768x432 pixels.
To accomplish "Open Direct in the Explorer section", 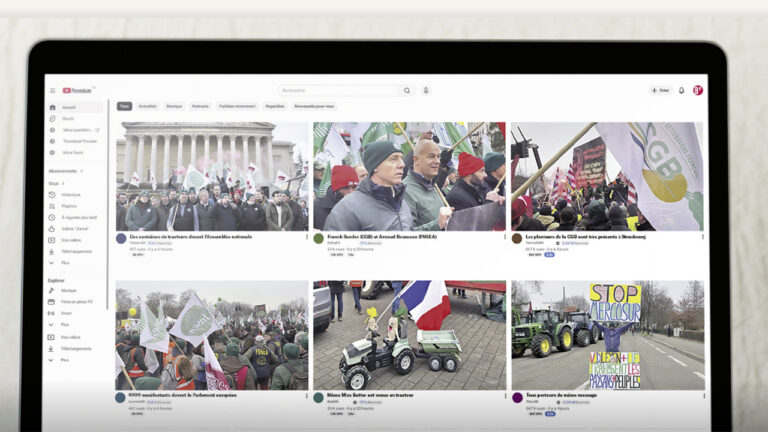I will (66, 313).
